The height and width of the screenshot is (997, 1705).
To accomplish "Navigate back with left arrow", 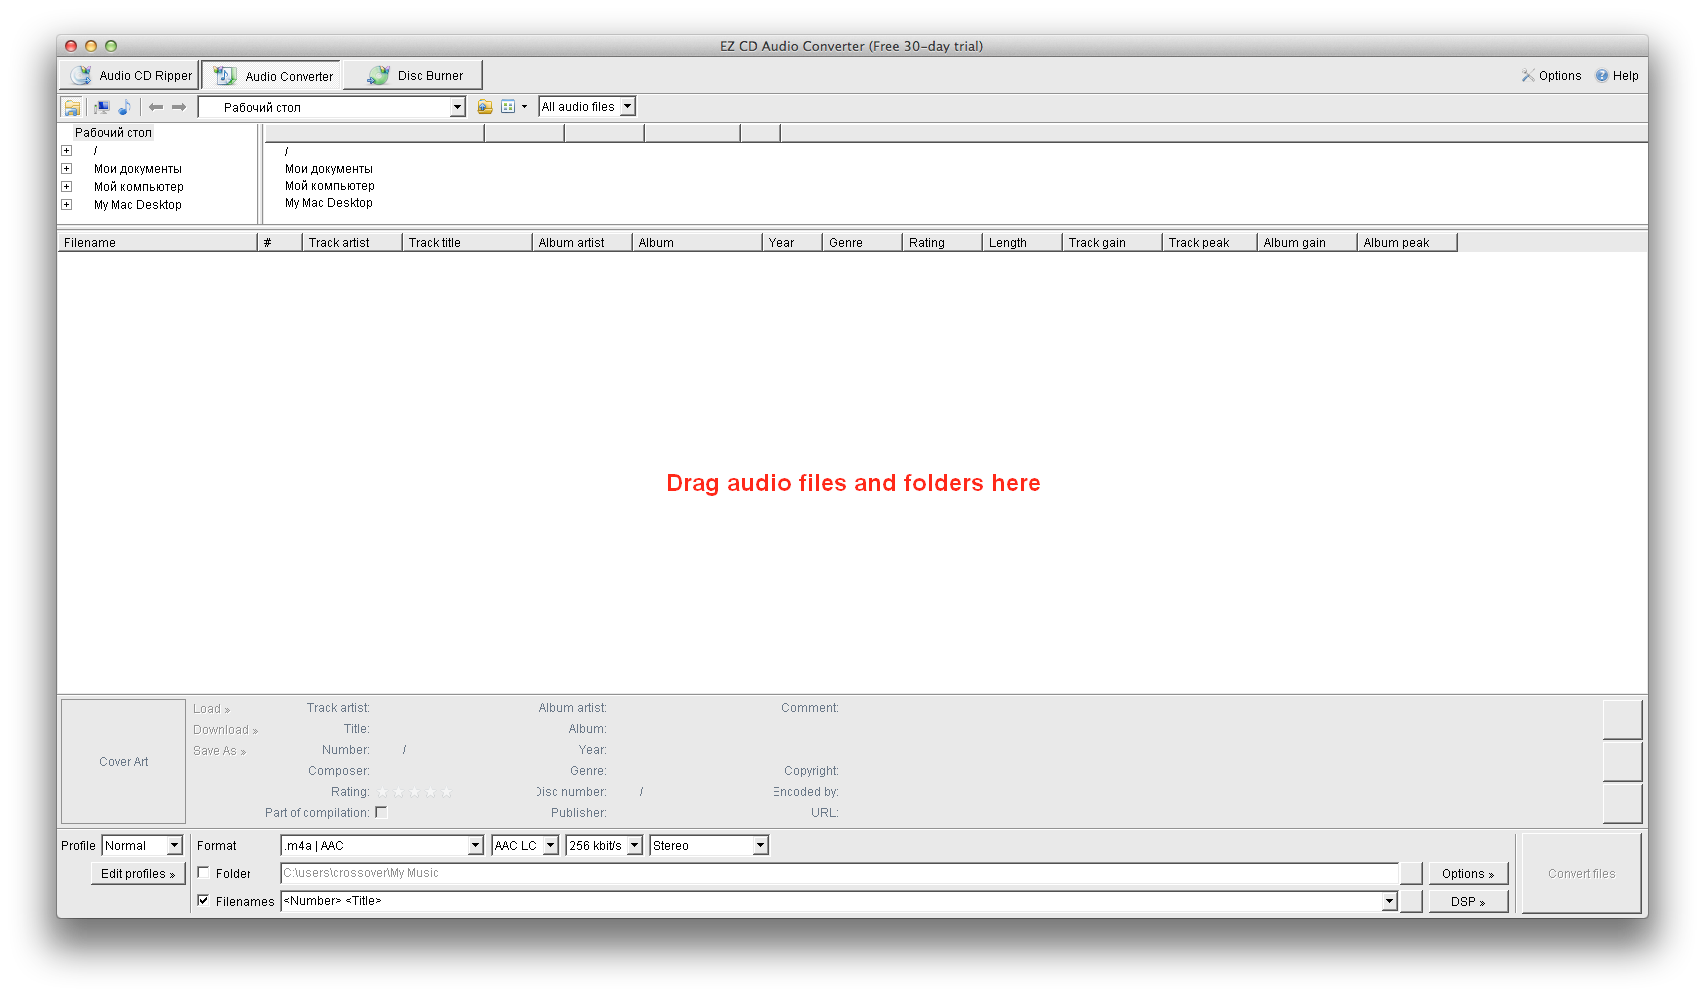I will pyautogui.click(x=156, y=107).
